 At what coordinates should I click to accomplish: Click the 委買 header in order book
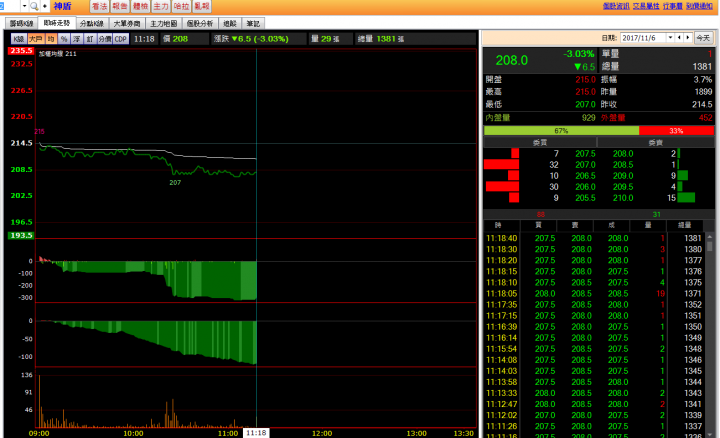tap(540, 143)
